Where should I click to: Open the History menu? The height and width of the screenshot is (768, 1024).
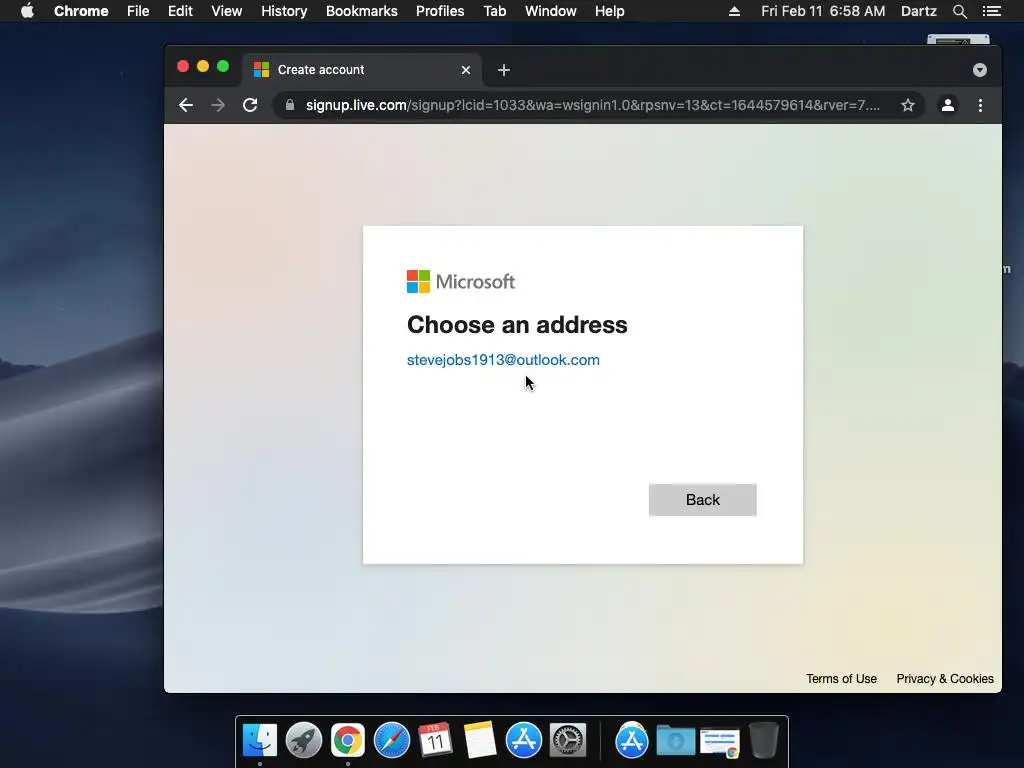284,11
